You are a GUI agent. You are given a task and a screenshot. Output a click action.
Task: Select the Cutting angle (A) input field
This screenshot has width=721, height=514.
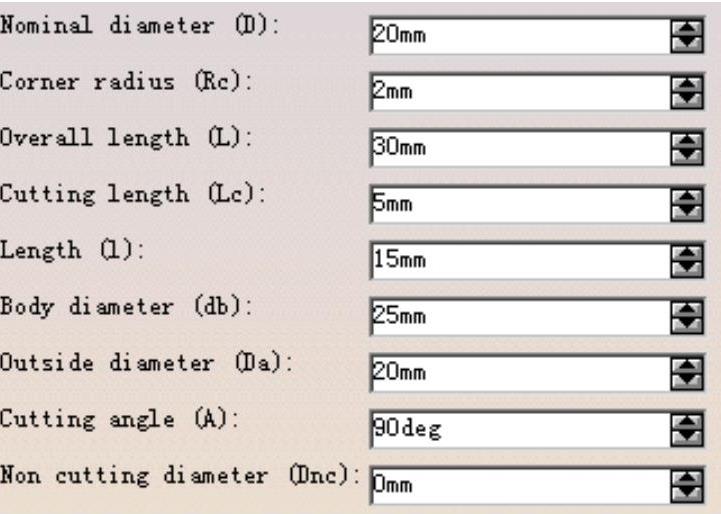point(520,431)
